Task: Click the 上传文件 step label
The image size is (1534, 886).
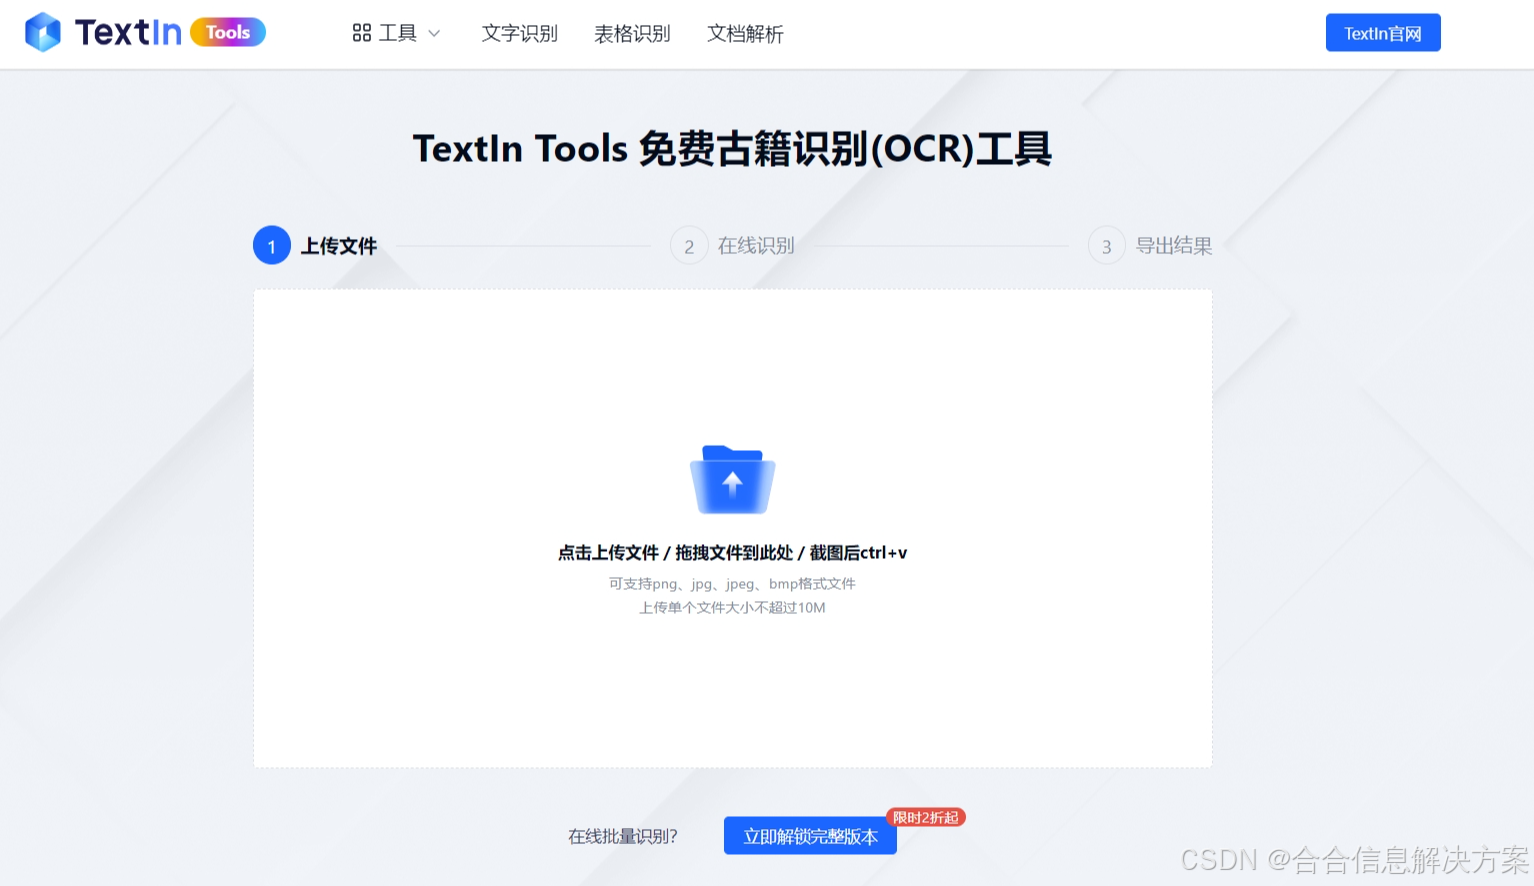Action: pos(339,246)
